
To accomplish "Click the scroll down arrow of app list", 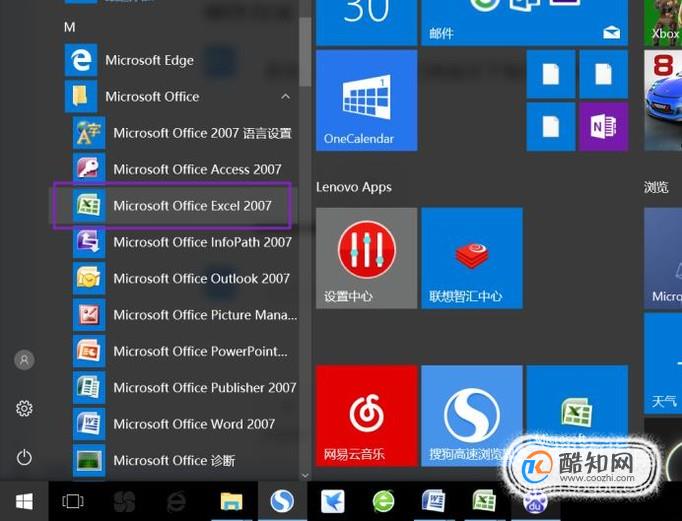I will coord(305,475).
